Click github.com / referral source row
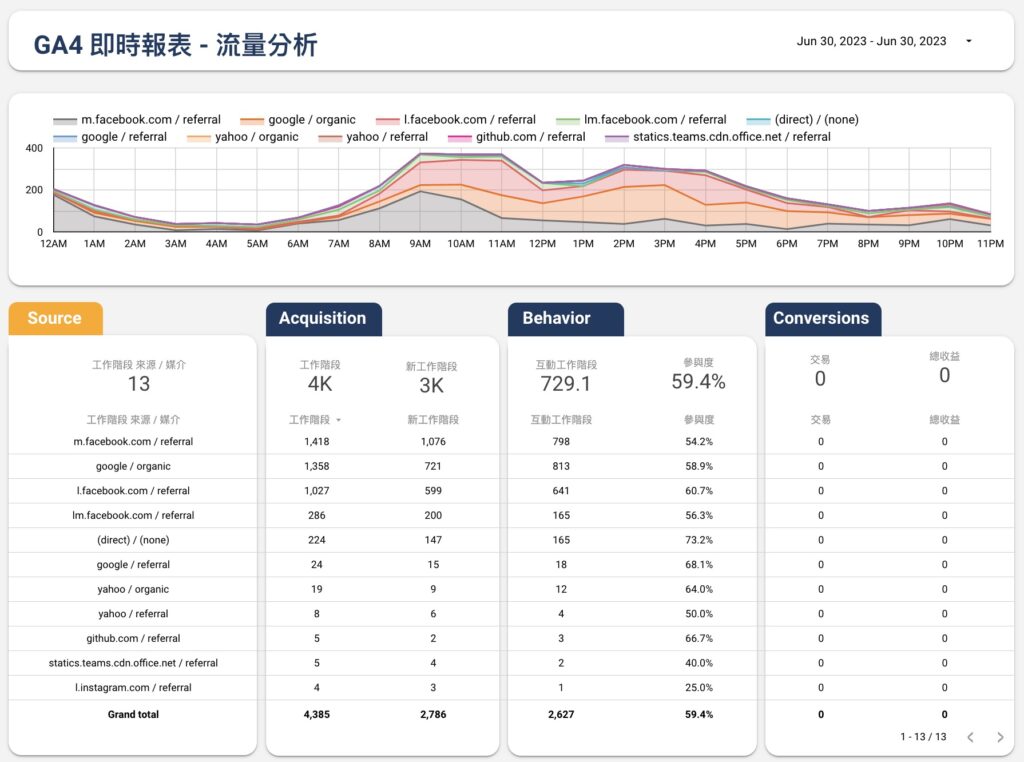1024x762 pixels. 133,638
